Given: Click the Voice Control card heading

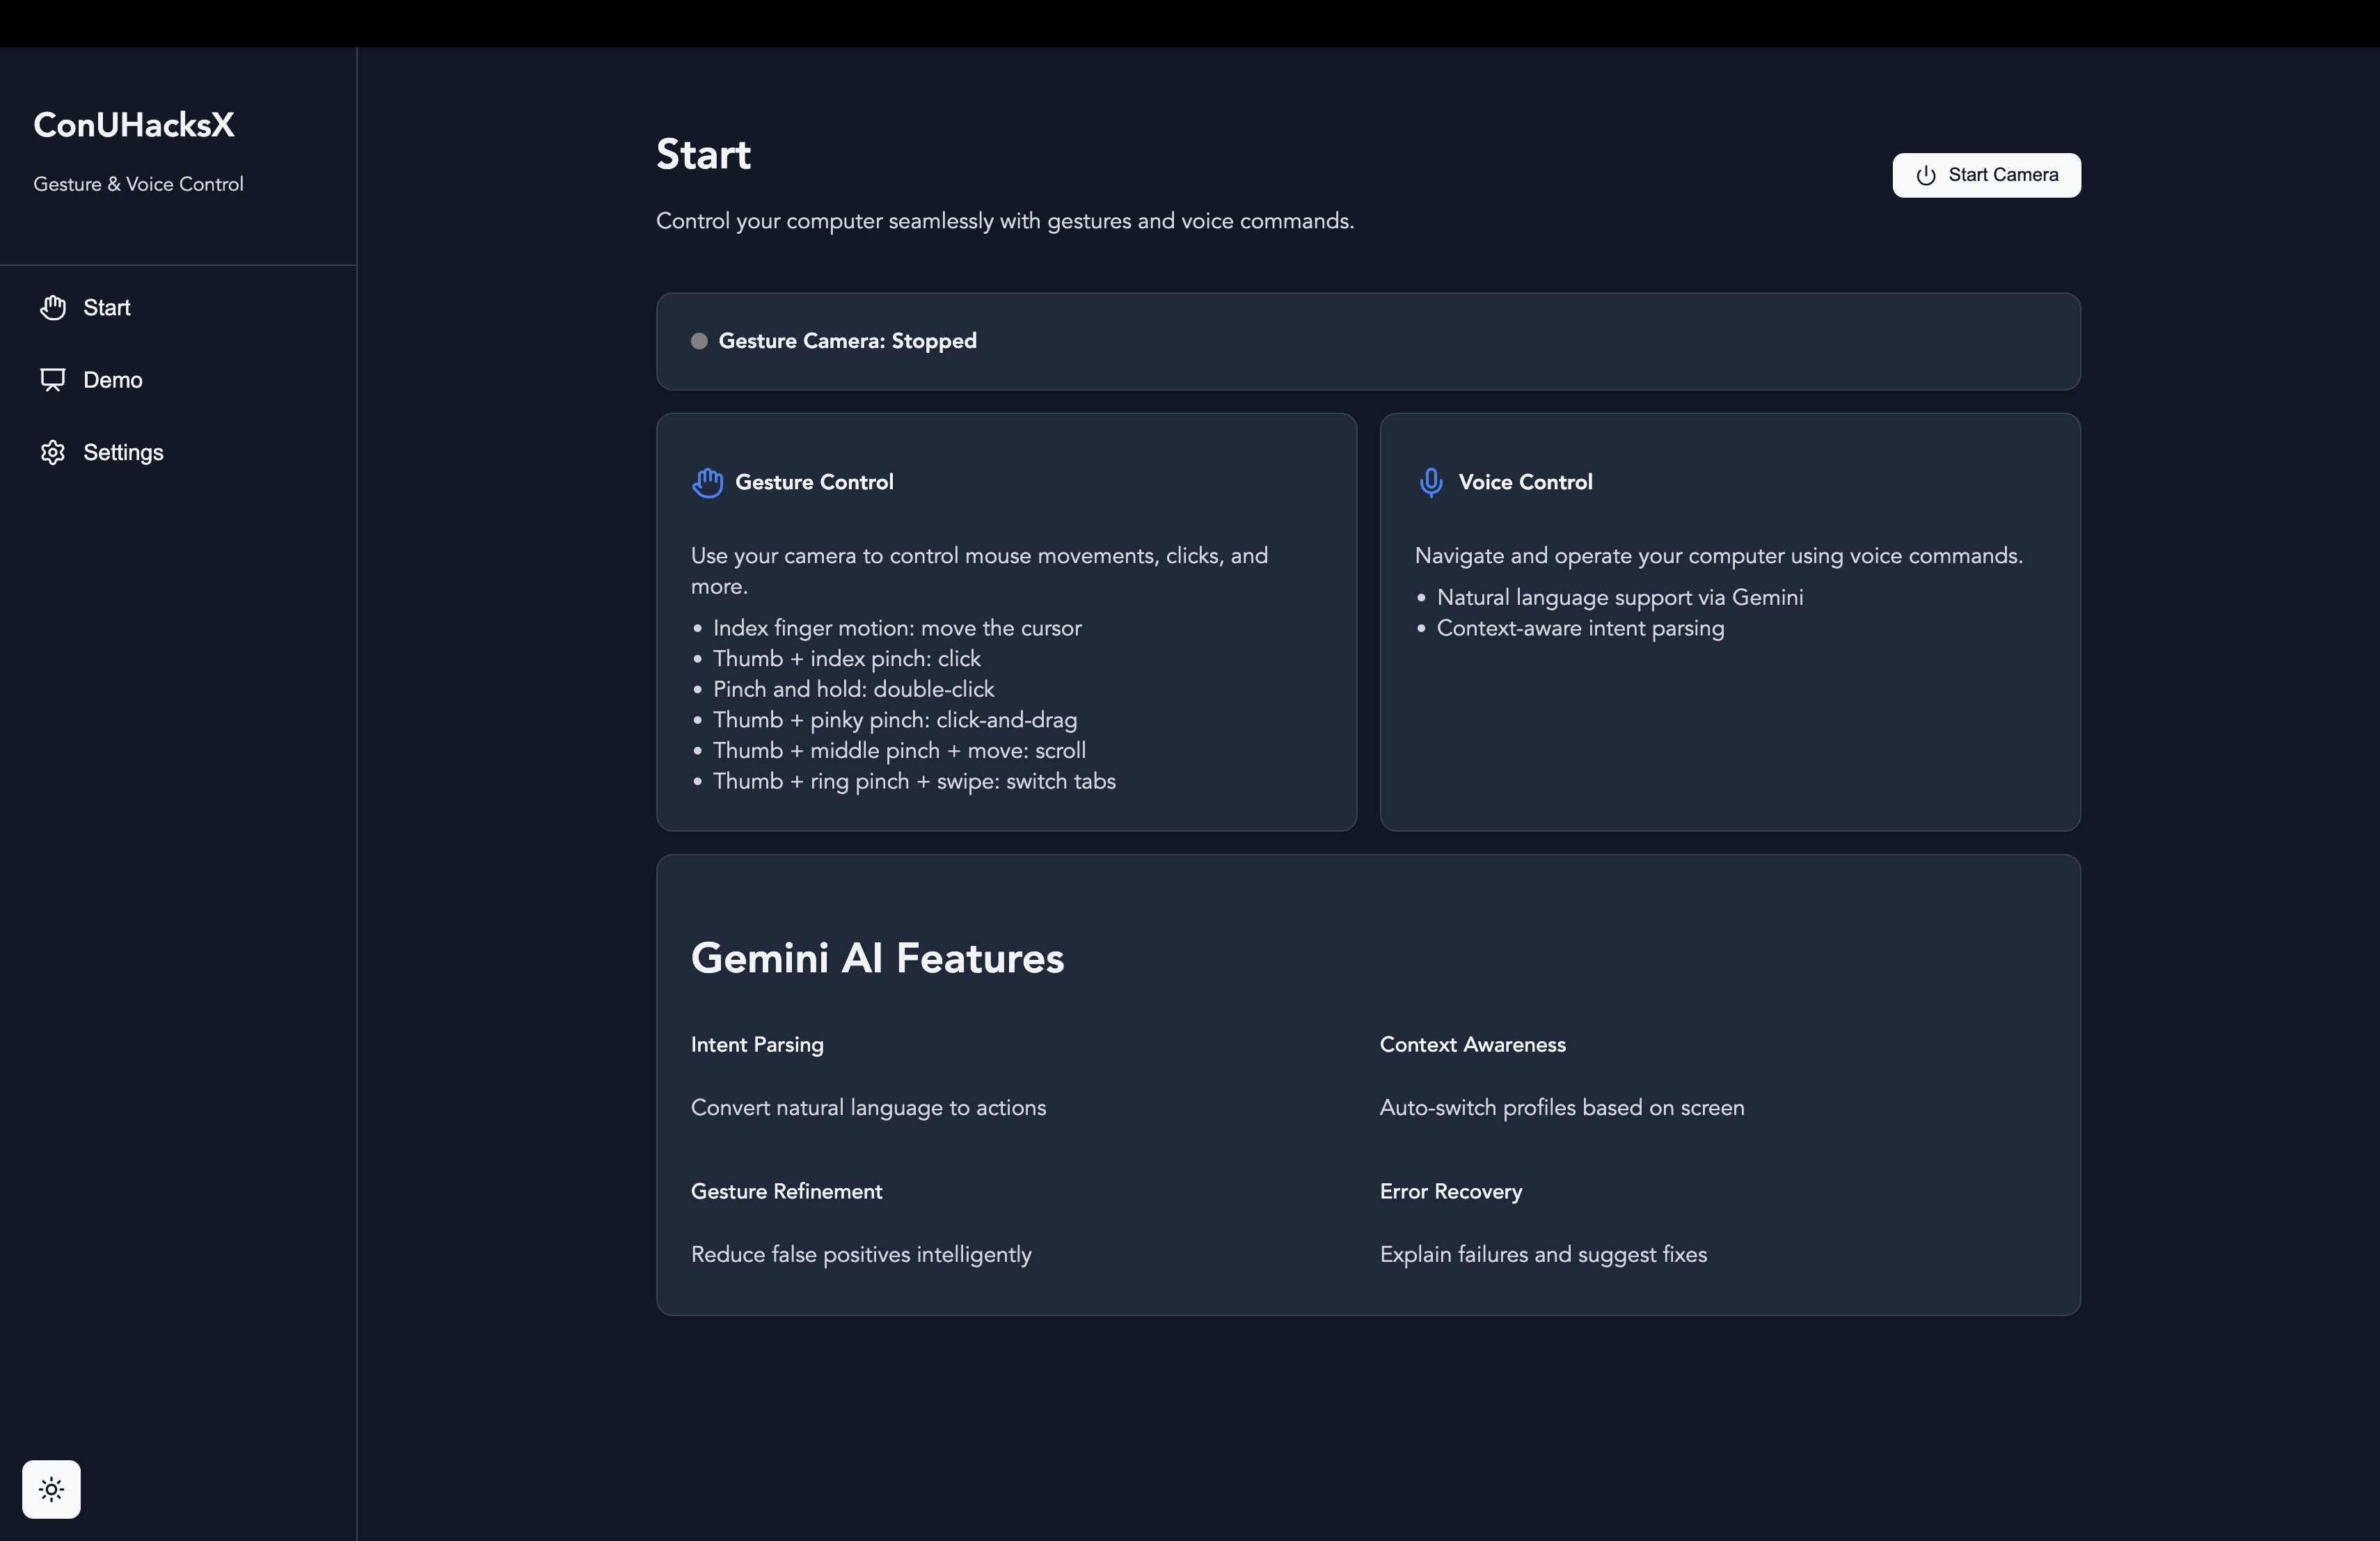Looking at the screenshot, I should [1525, 482].
